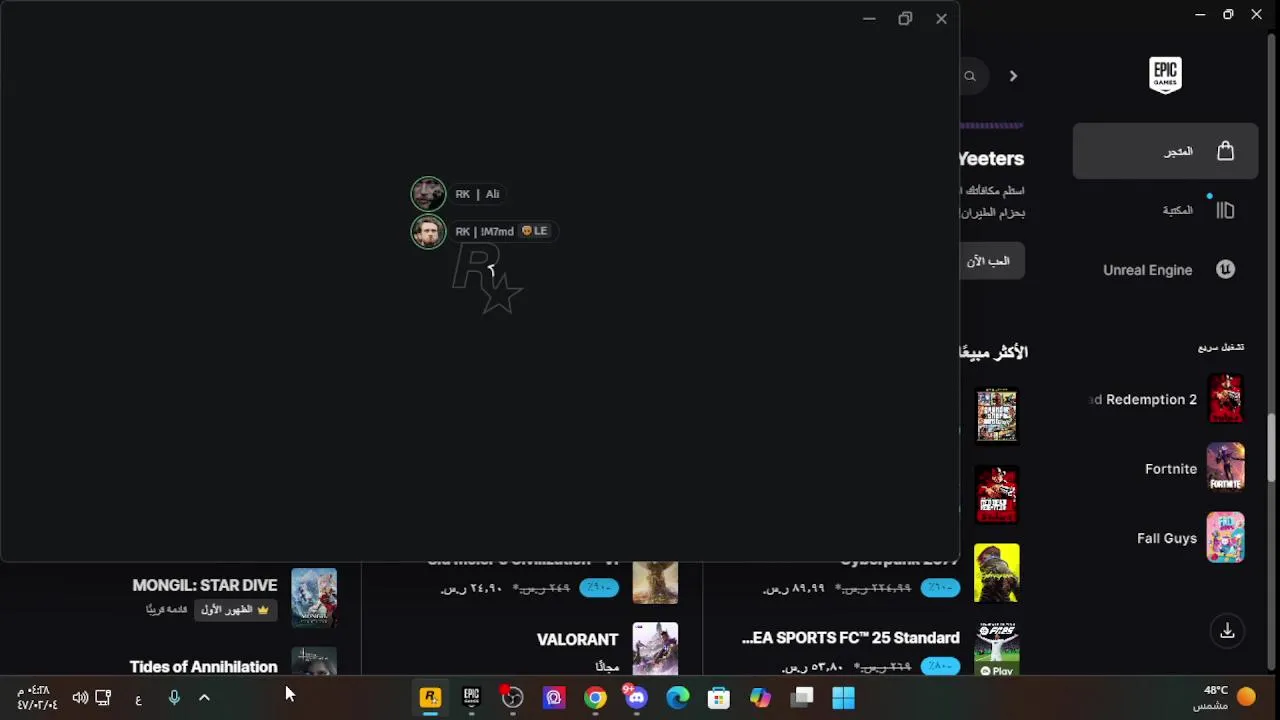Viewport: 1280px width, 720px height.
Task: Click the Fortnite text label
Action: click(1171, 469)
